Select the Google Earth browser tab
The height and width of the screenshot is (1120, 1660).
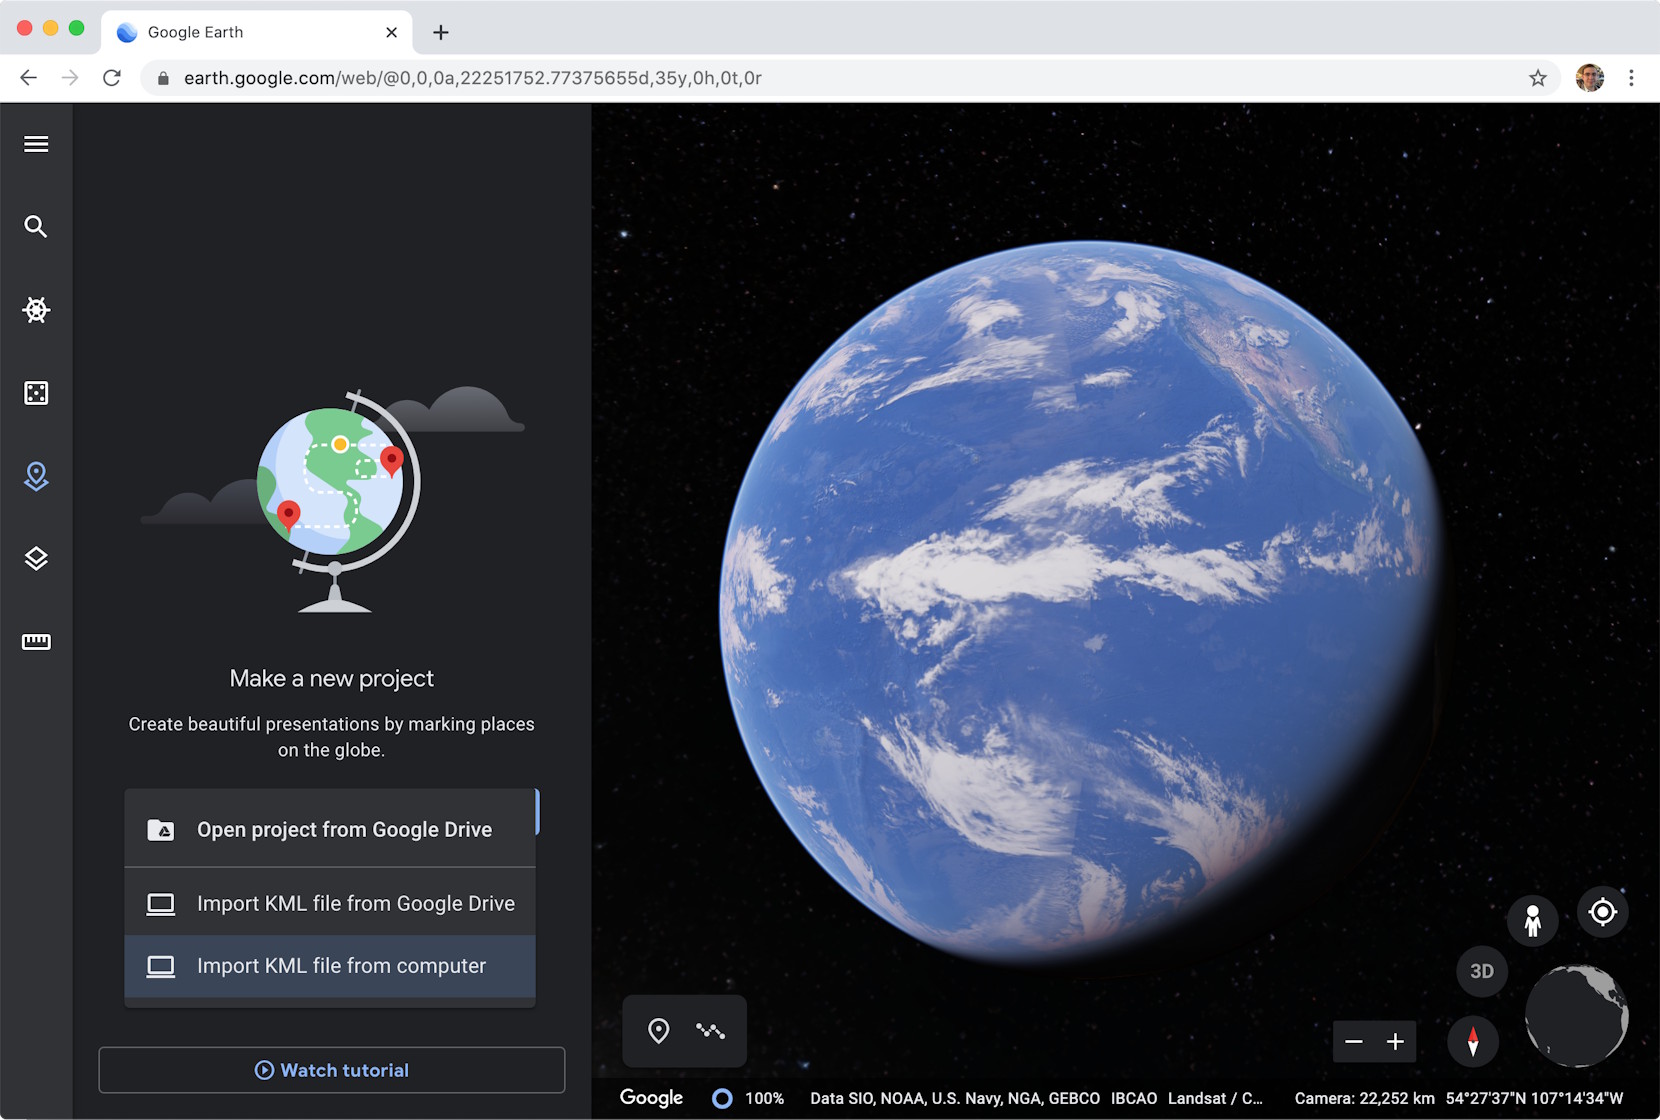(257, 32)
